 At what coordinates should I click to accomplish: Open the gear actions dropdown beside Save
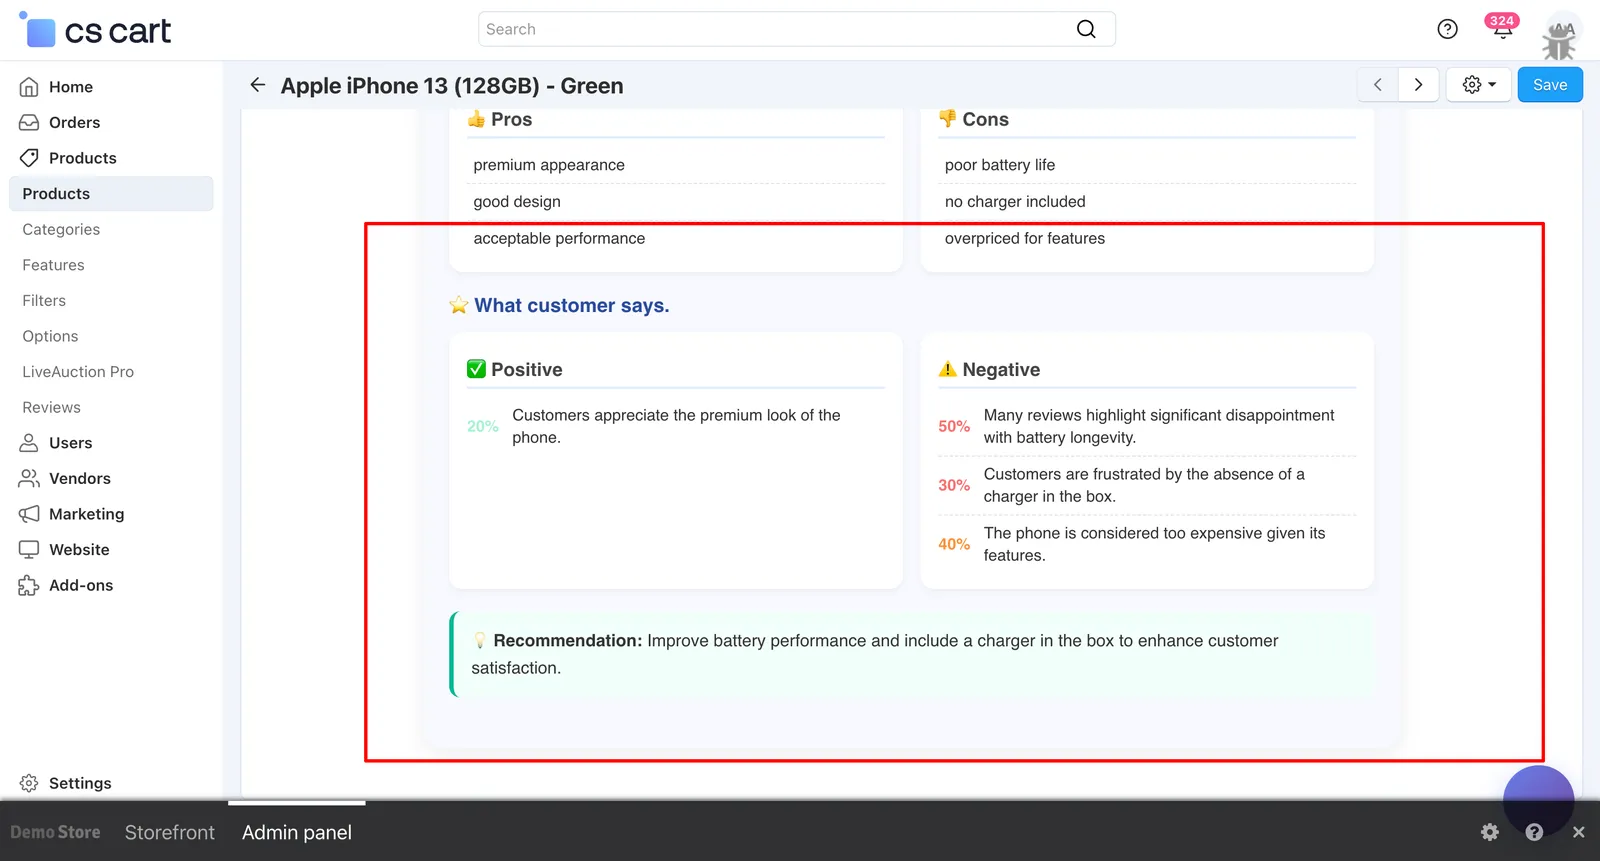point(1479,85)
